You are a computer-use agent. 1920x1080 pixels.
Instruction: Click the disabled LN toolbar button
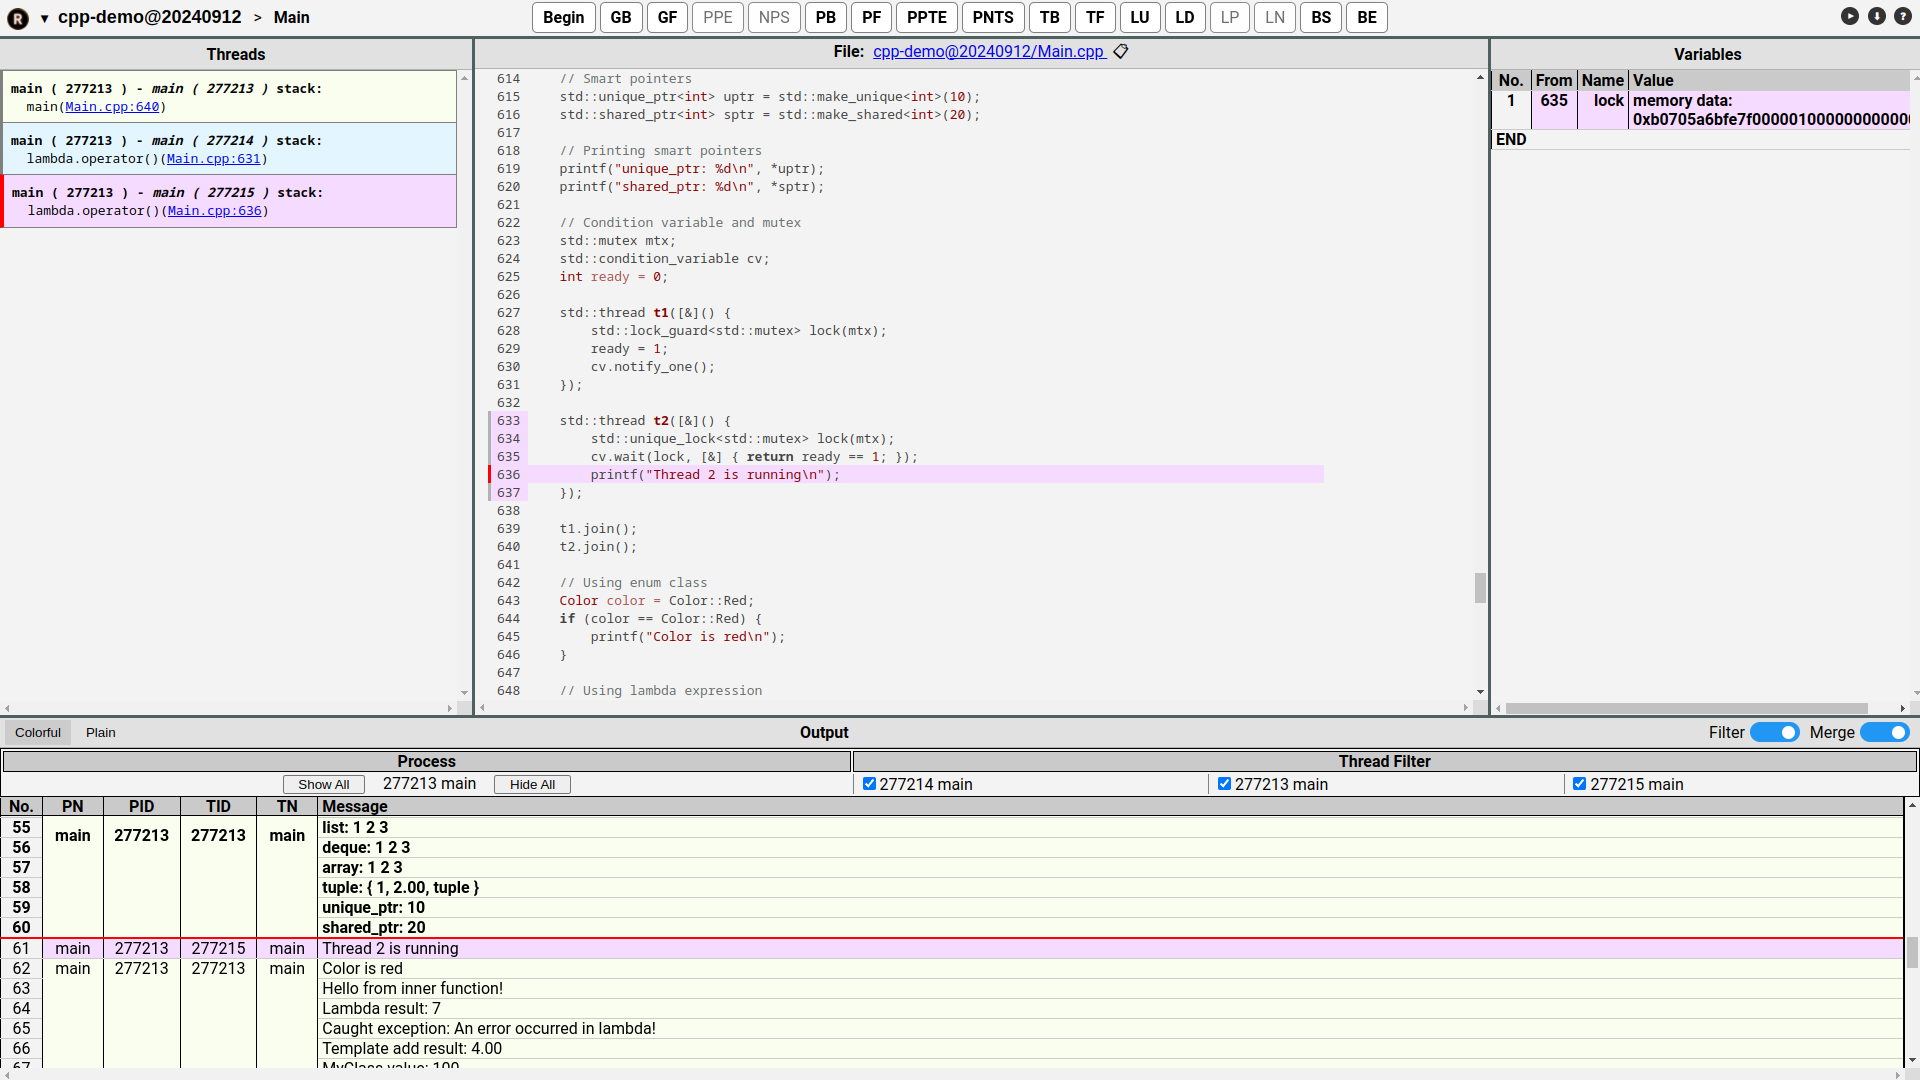pos(1275,17)
